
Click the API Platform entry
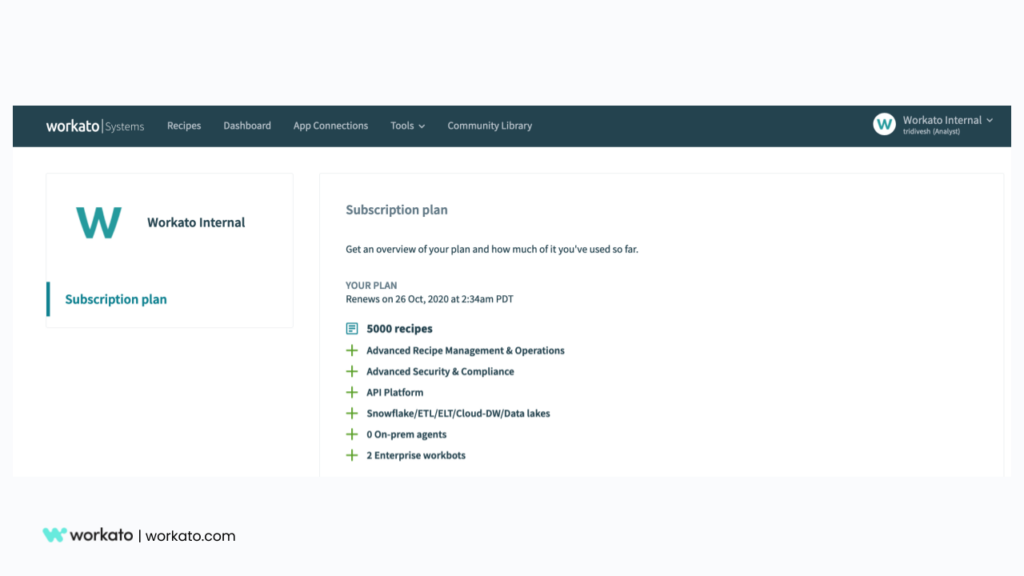tap(394, 392)
